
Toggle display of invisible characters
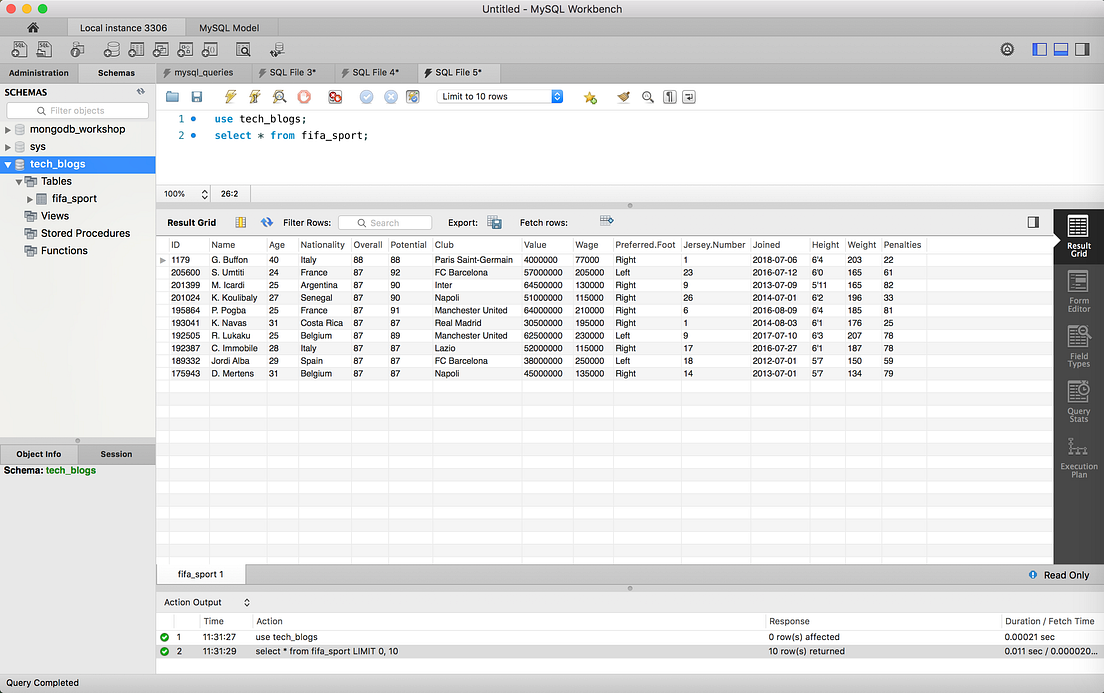668,97
